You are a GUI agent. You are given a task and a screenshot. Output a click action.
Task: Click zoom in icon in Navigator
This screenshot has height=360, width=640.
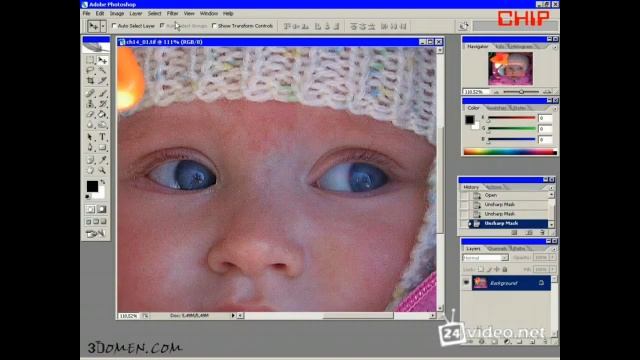[x=547, y=92]
